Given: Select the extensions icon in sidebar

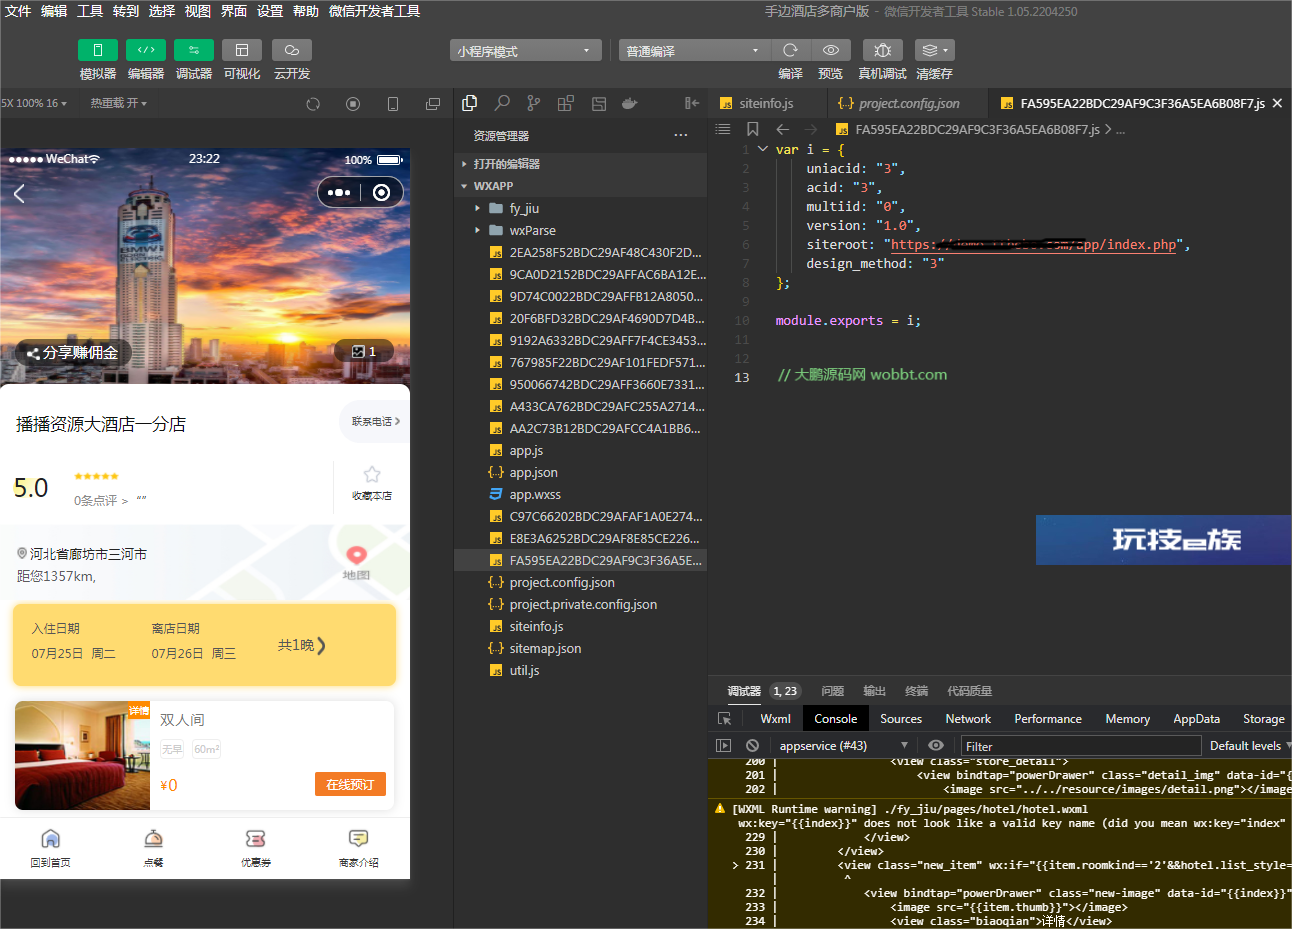Looking at the screenshot, I should click(x=566, y=103).
